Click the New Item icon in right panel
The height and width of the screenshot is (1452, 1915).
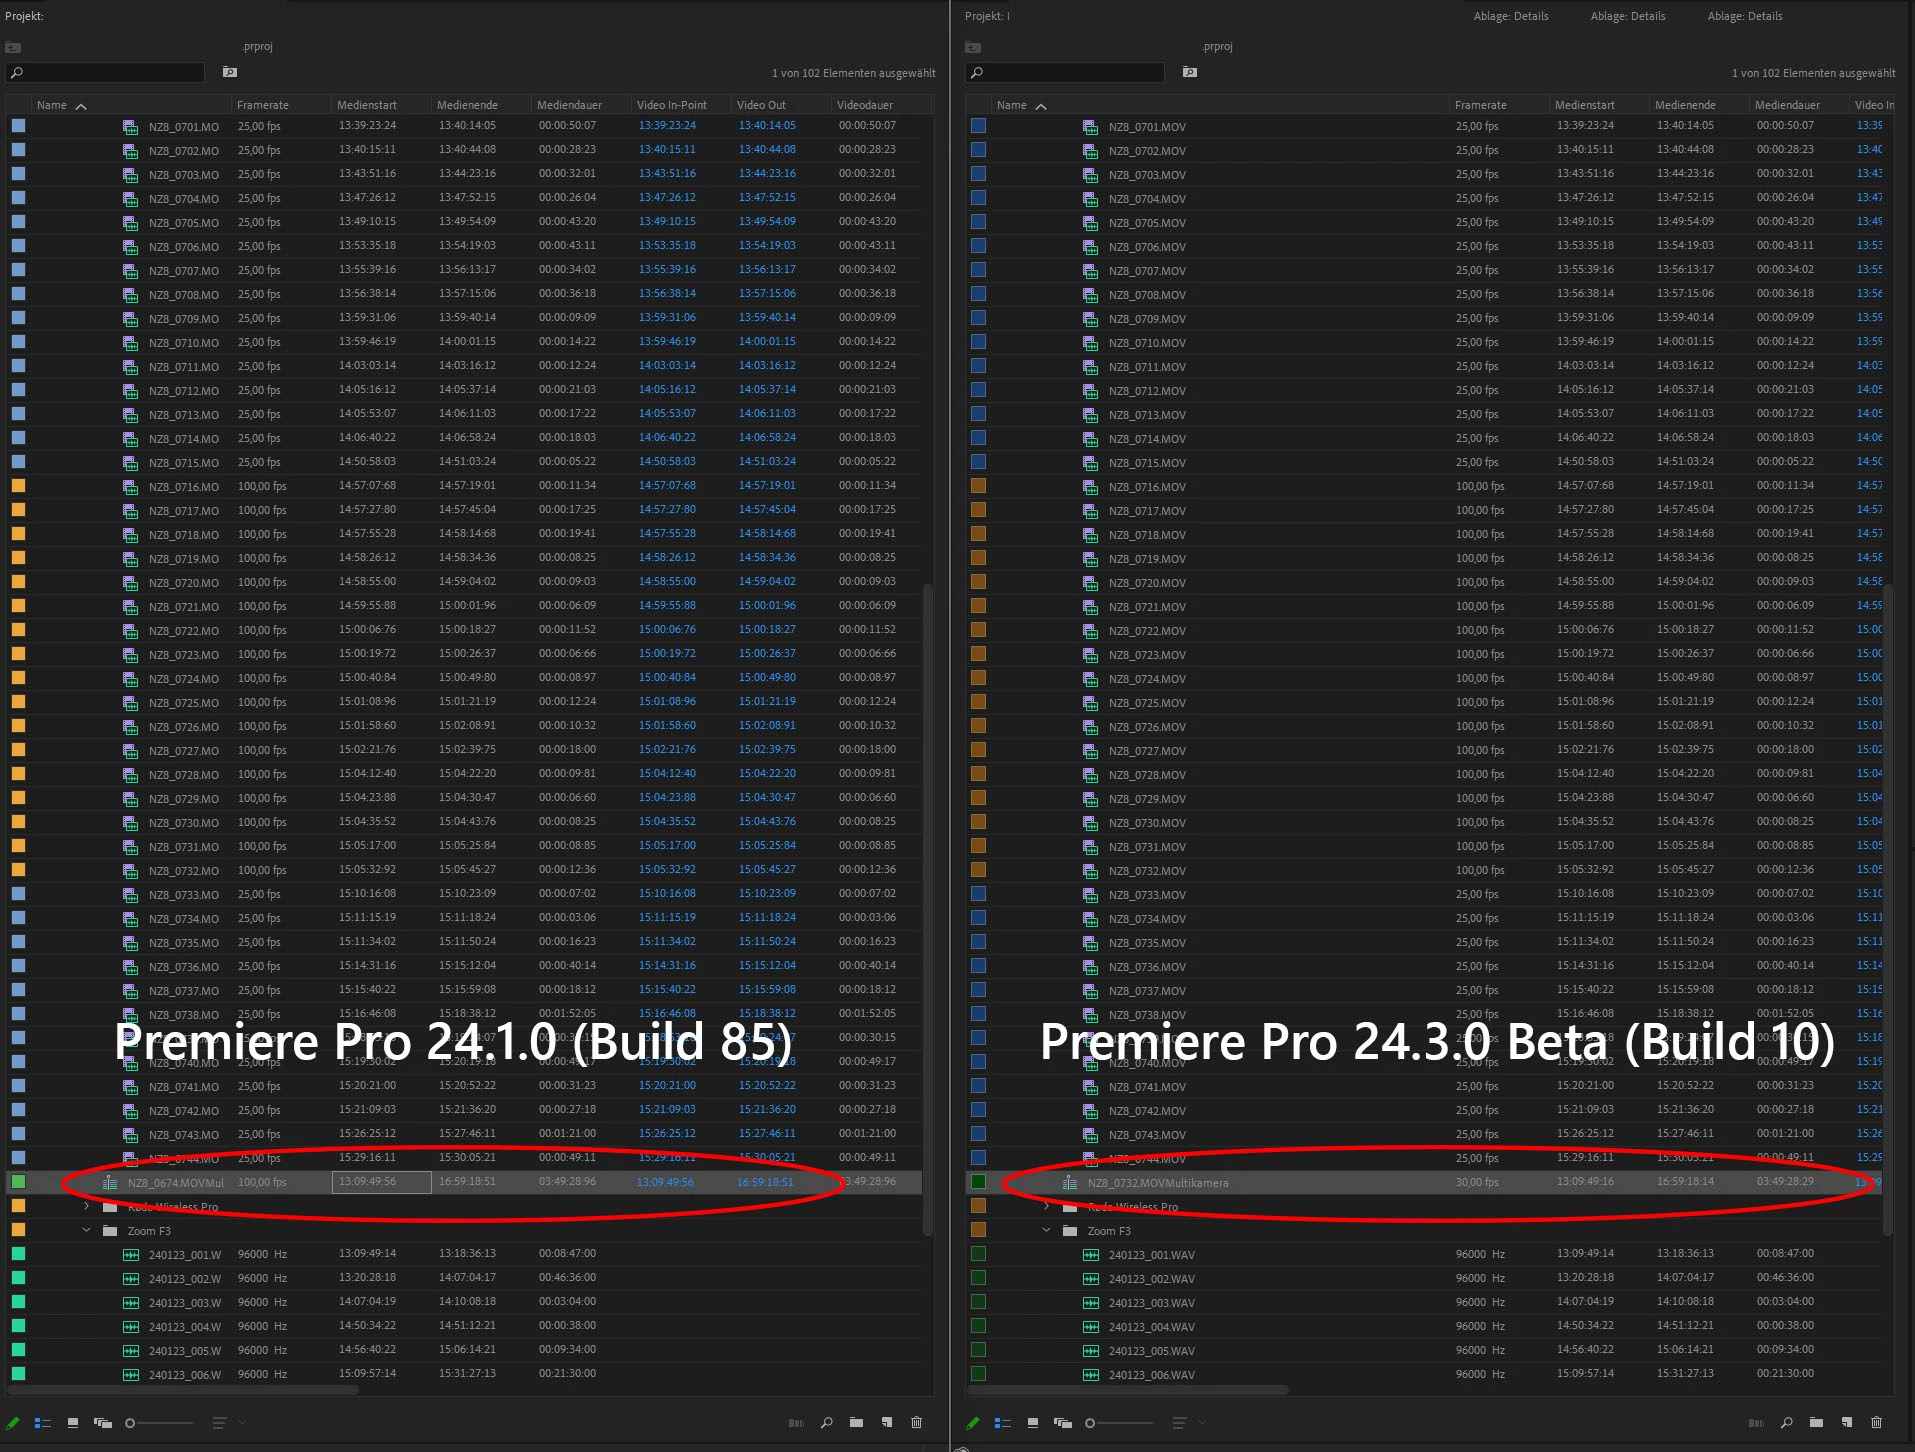click(x=1847, y=1422)
